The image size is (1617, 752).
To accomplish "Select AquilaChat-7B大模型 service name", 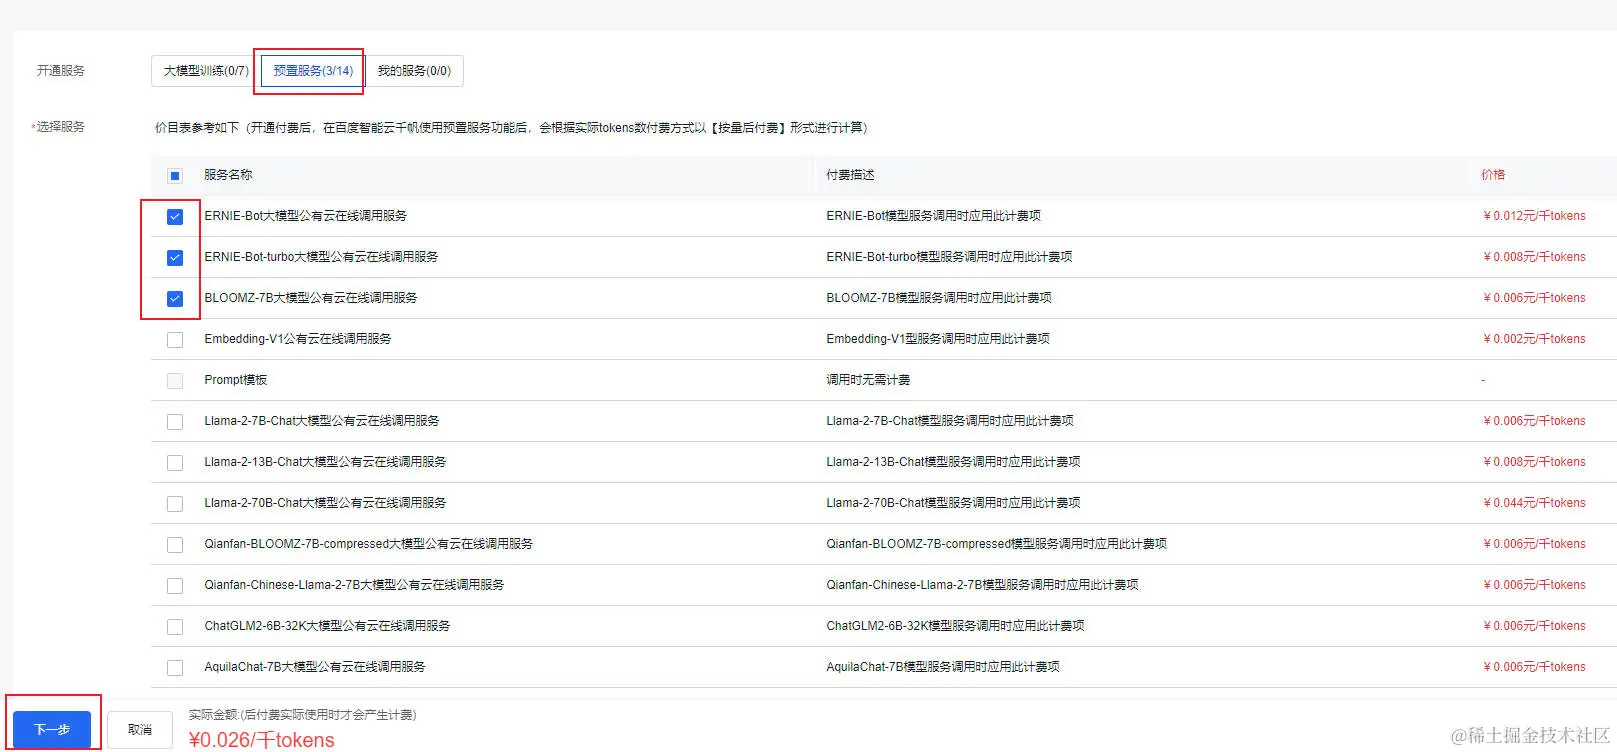I will coord(315,667).
